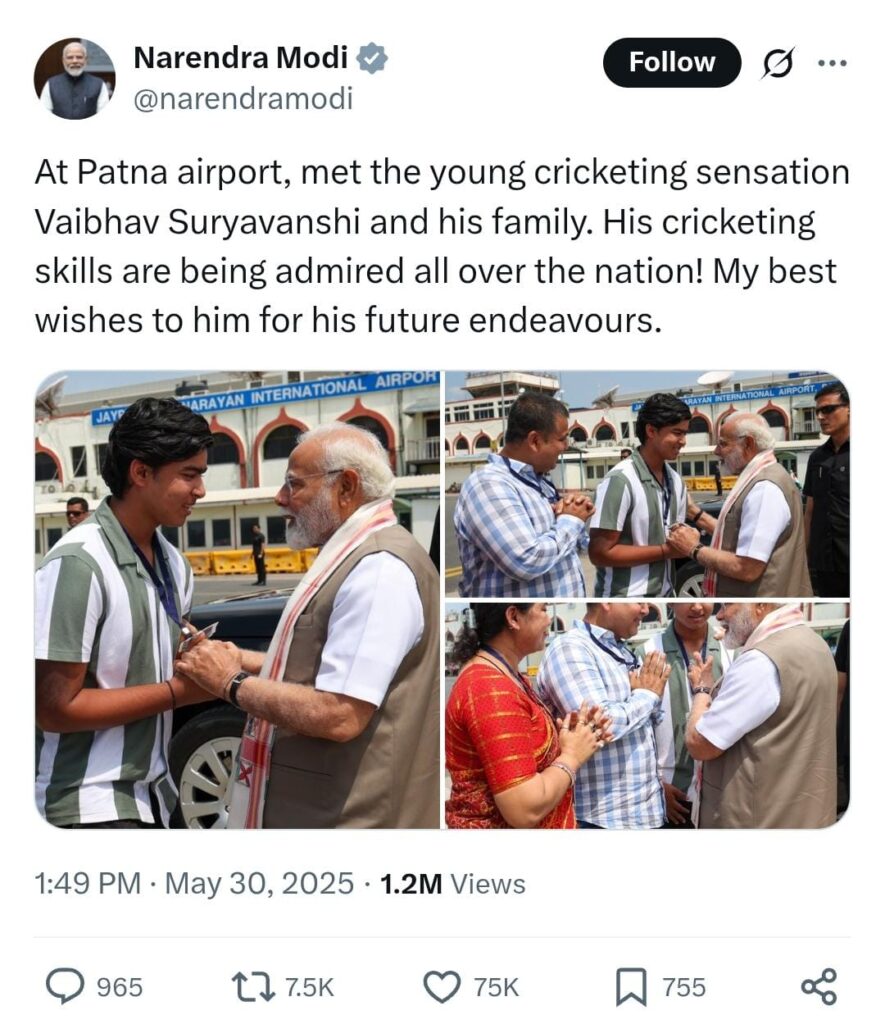Viewport: 885px width, 1024px height.
Task: Click the Narendra Modi display name
Action: click(240, 57)
